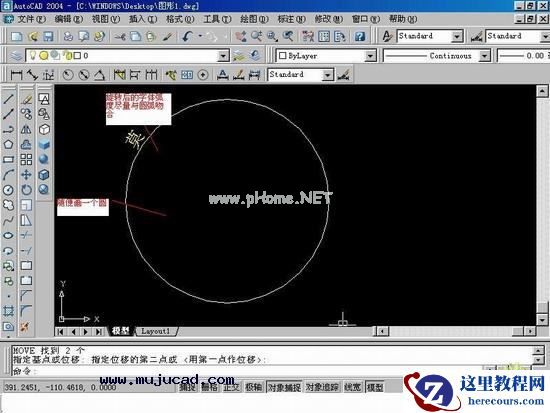550x413 pixels.
Task: Select the Linear dimension tool
Action: point(16,75)
